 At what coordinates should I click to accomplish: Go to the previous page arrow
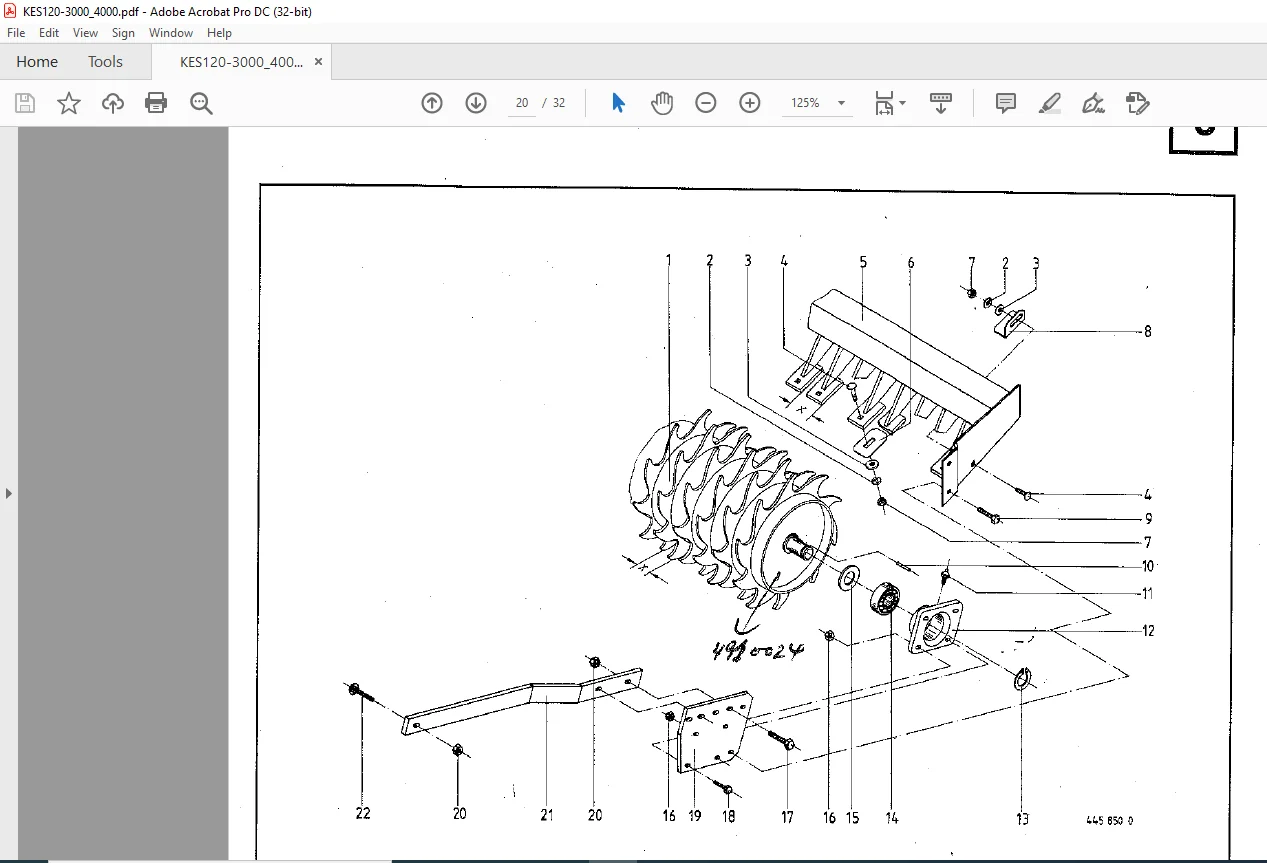point(432,103)
